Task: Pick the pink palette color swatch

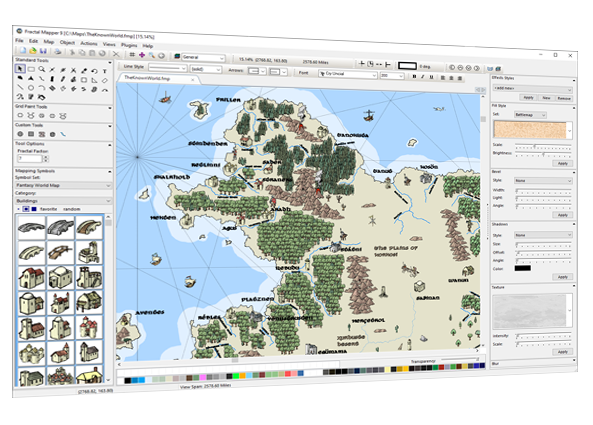Action: pos(203,377)
